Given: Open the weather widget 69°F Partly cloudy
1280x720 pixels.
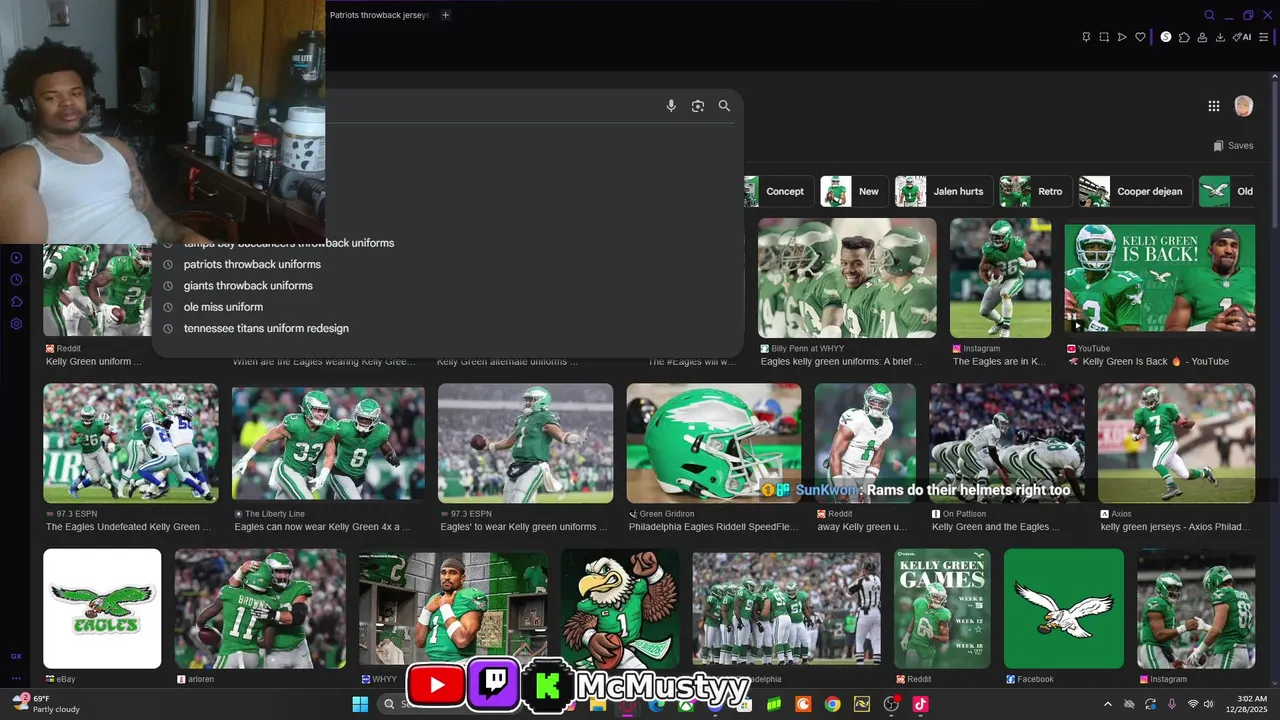Looking at the screenshot, I should [x=45, y=704].
